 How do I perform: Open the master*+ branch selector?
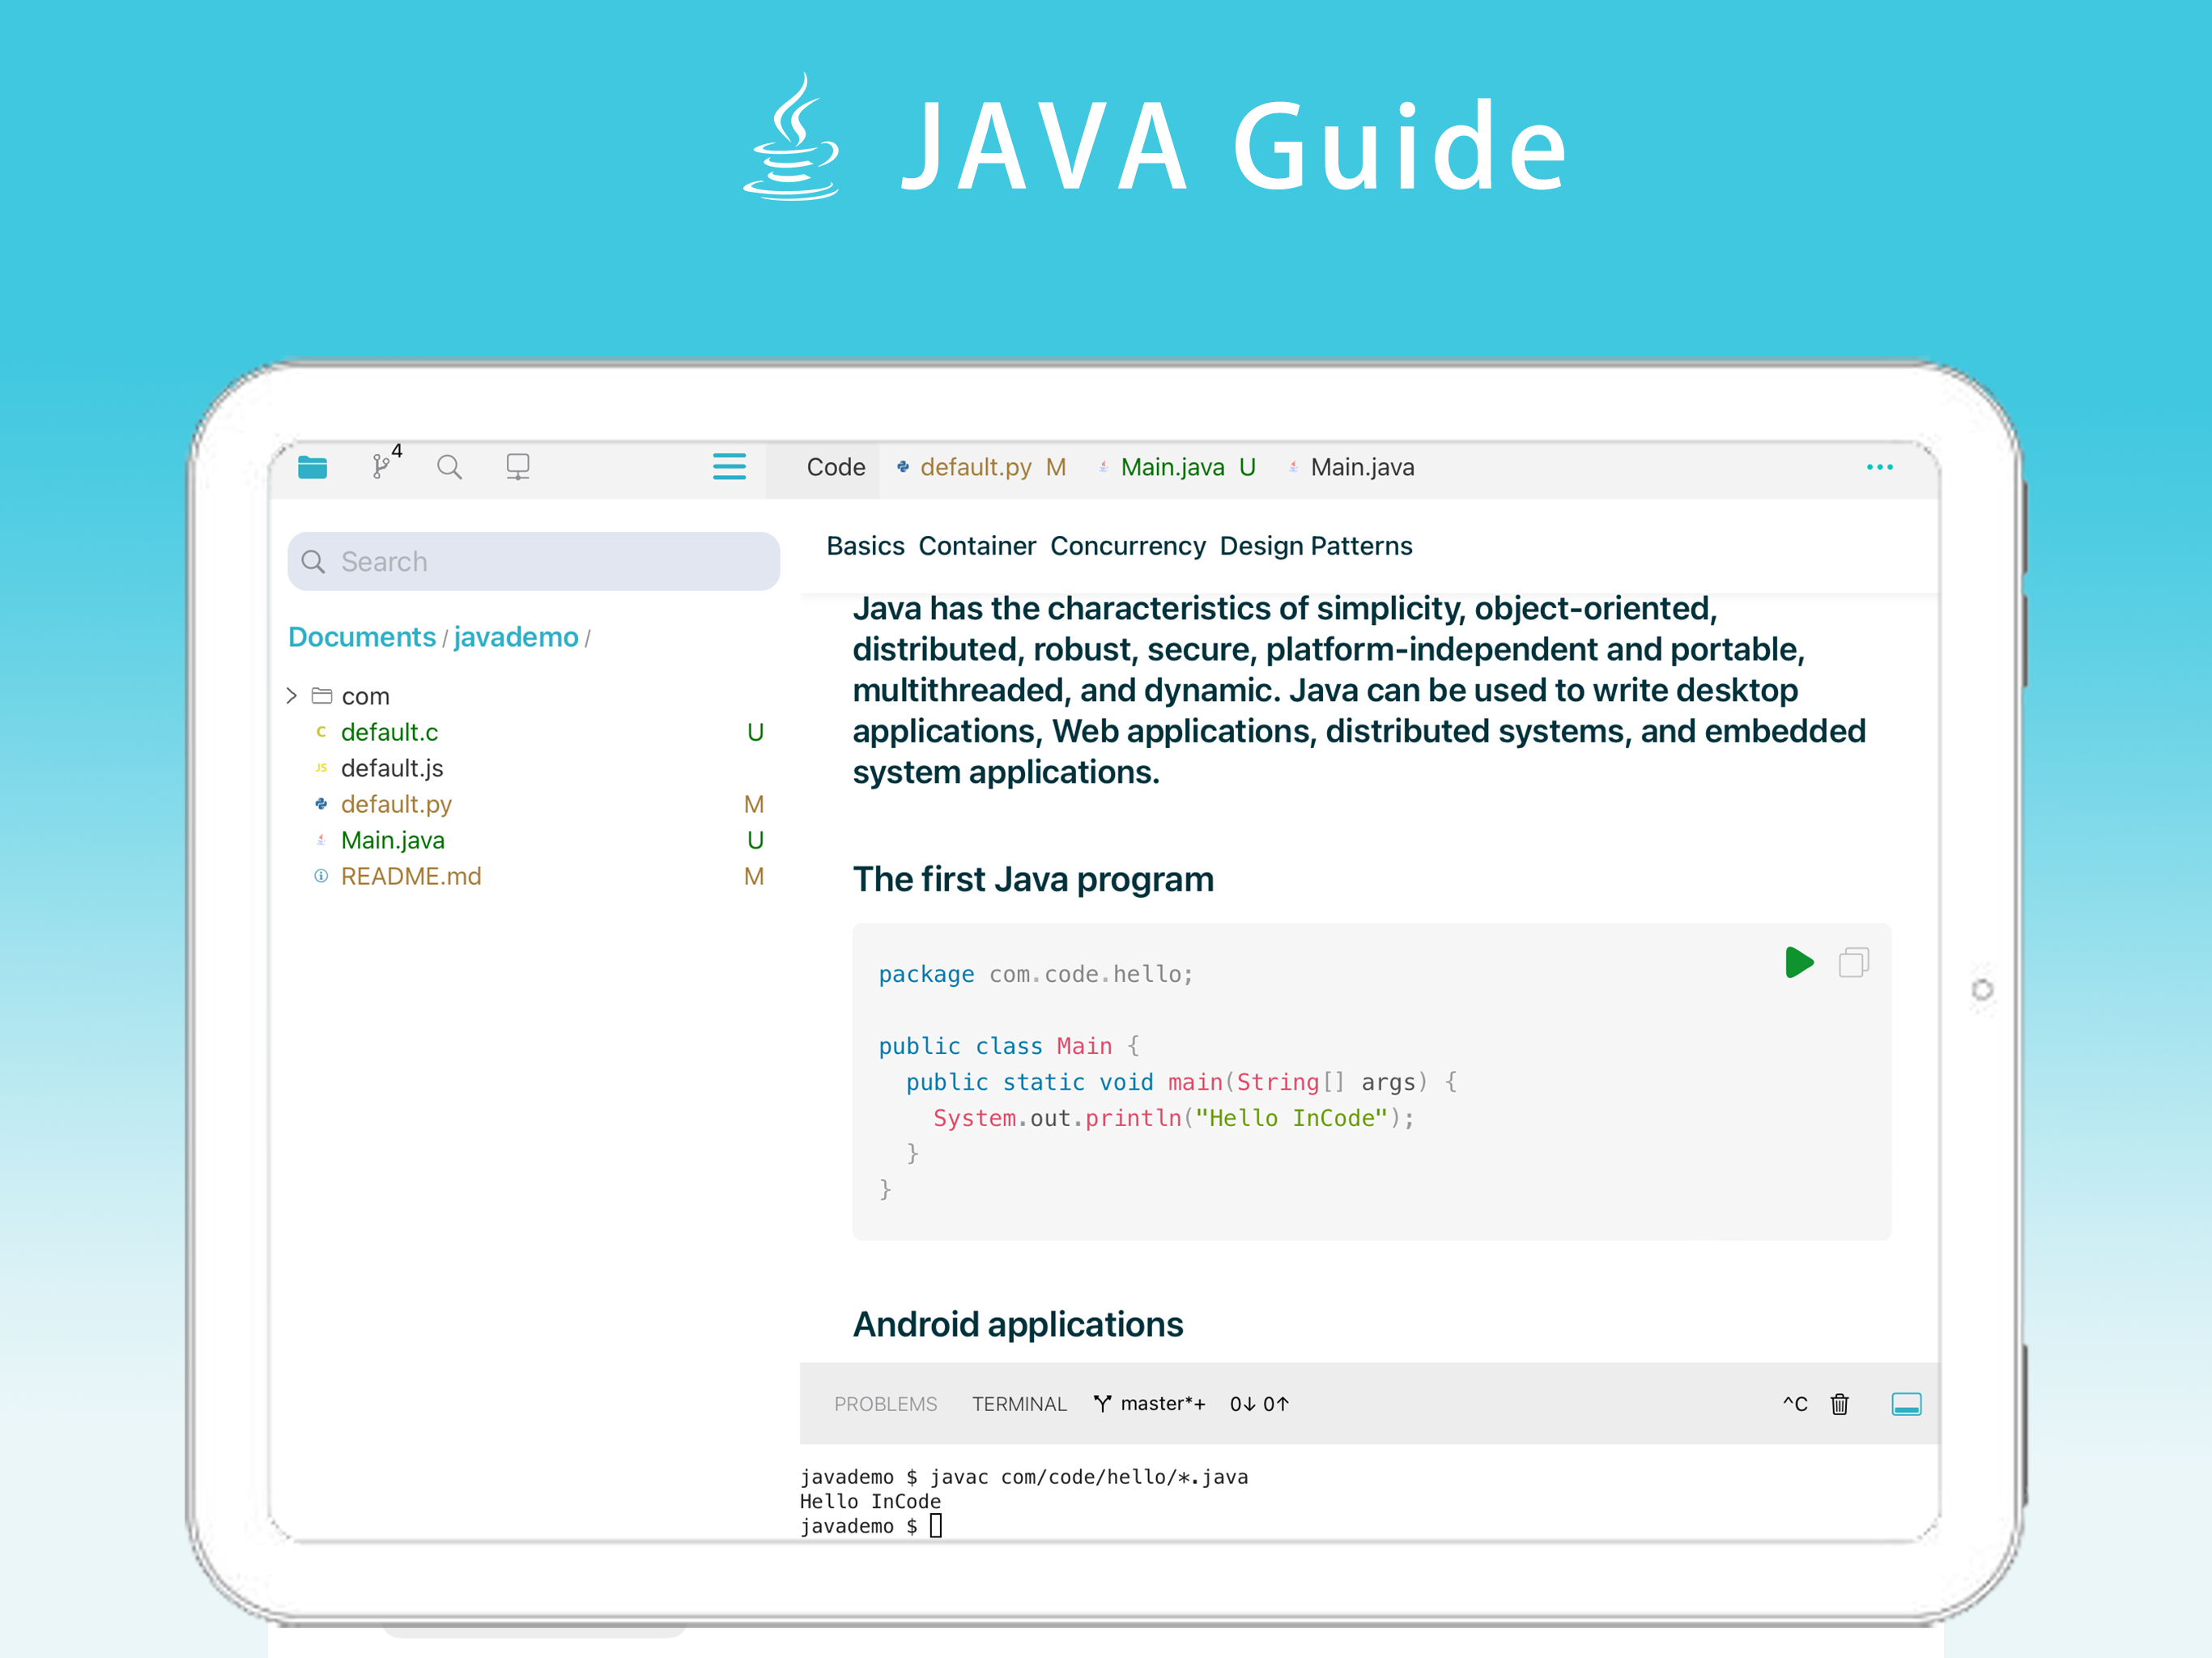[1149, 1404]
